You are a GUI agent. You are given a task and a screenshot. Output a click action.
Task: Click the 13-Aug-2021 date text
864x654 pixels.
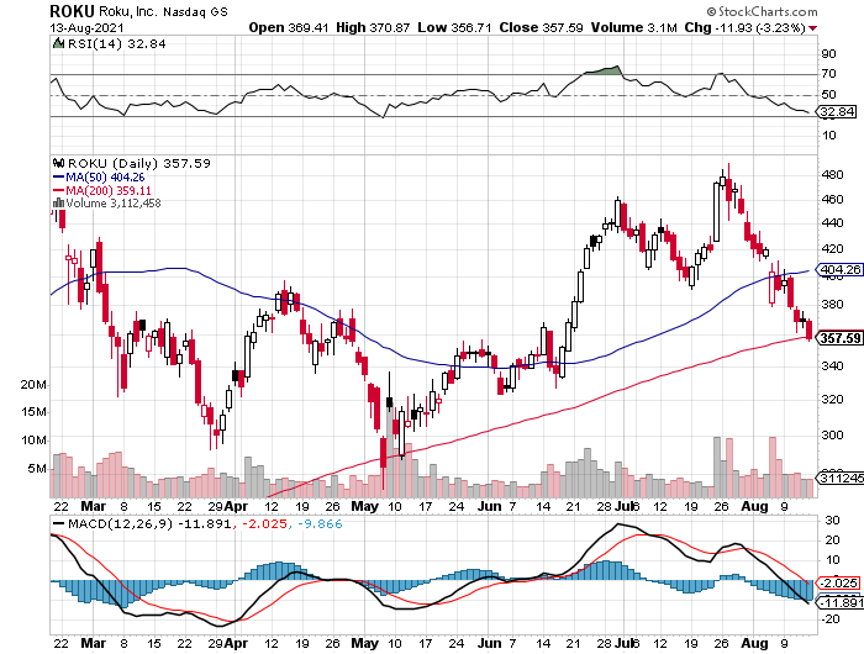click(87, 28)
